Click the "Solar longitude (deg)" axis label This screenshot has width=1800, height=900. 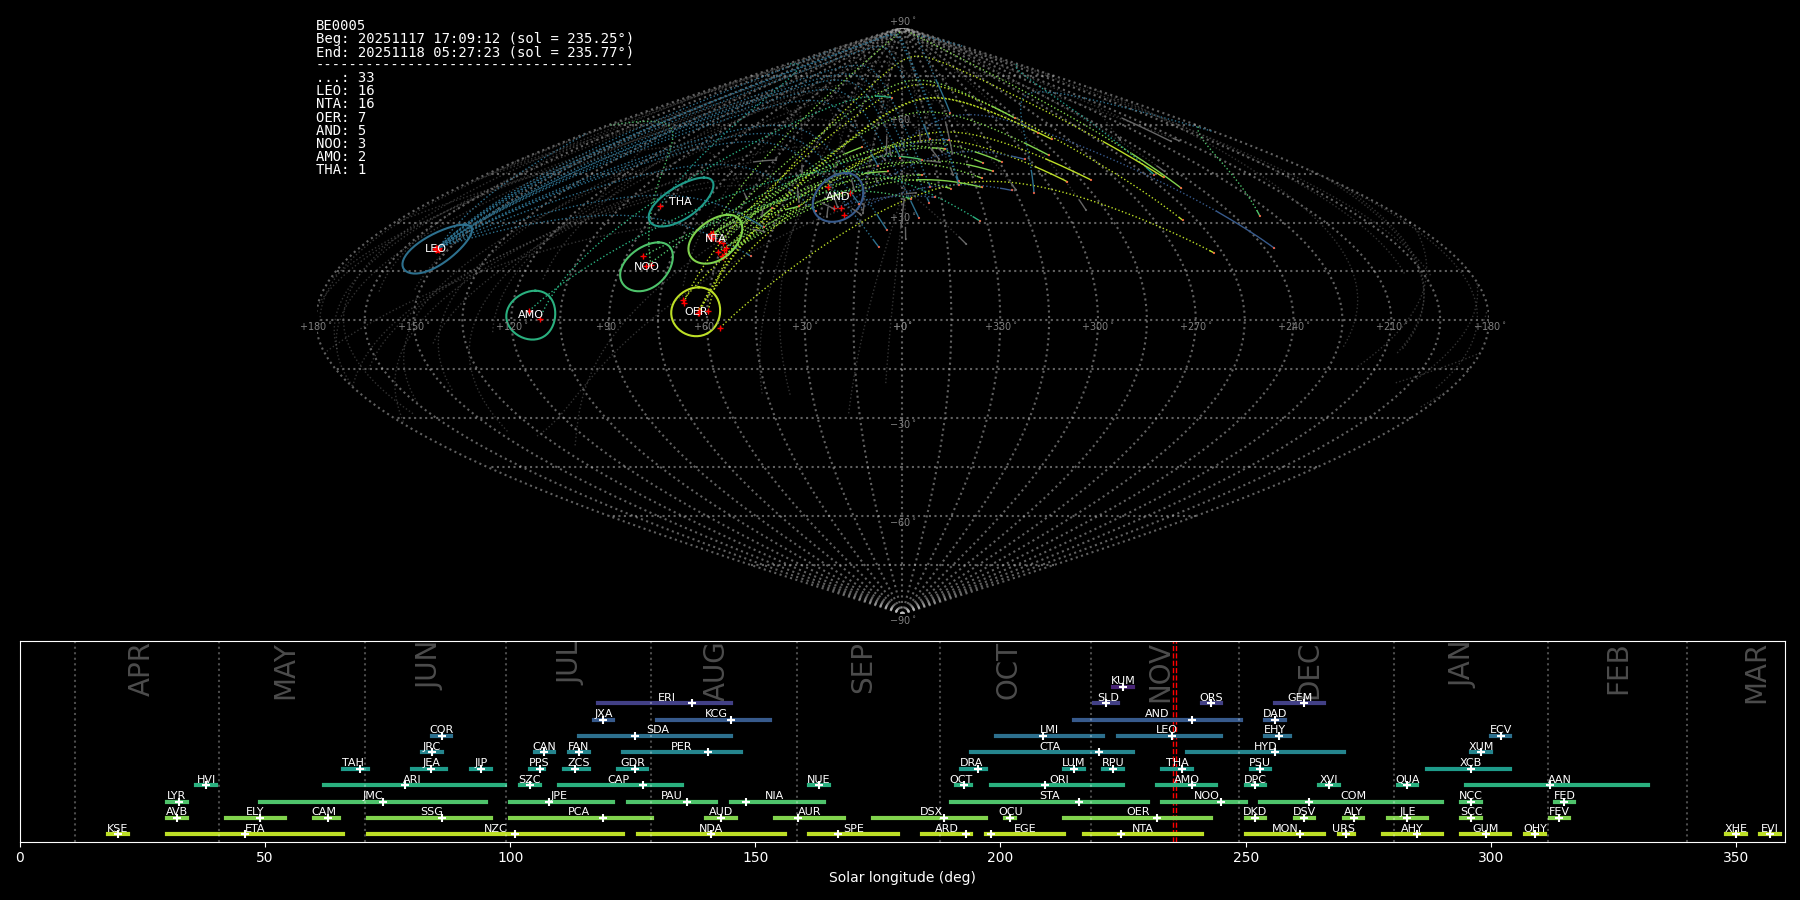pyautogui.click(x=901, y=877)
